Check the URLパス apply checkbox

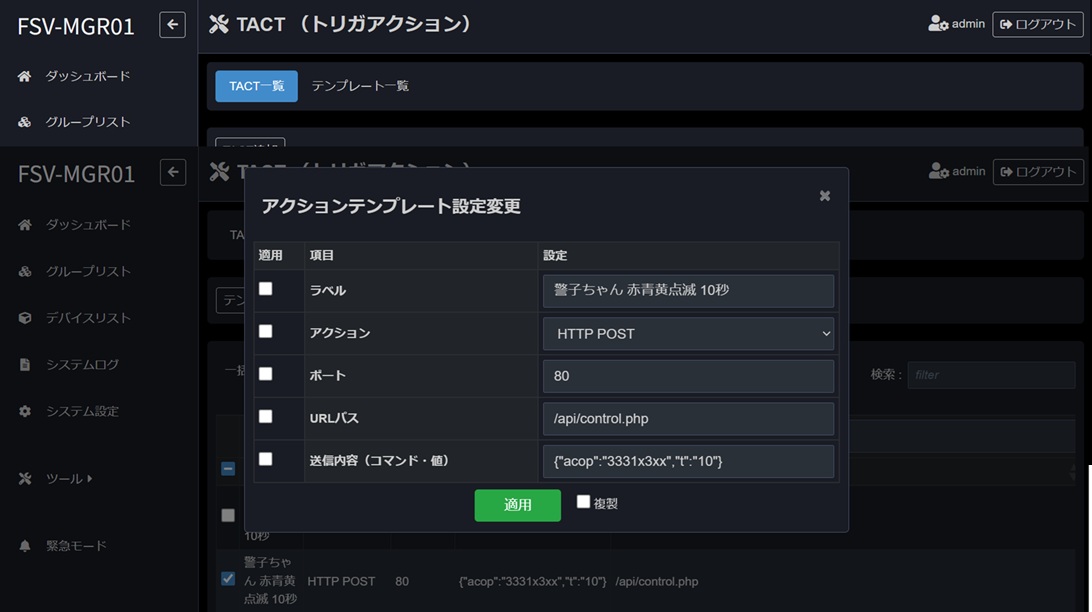click(x=265, y=416)
